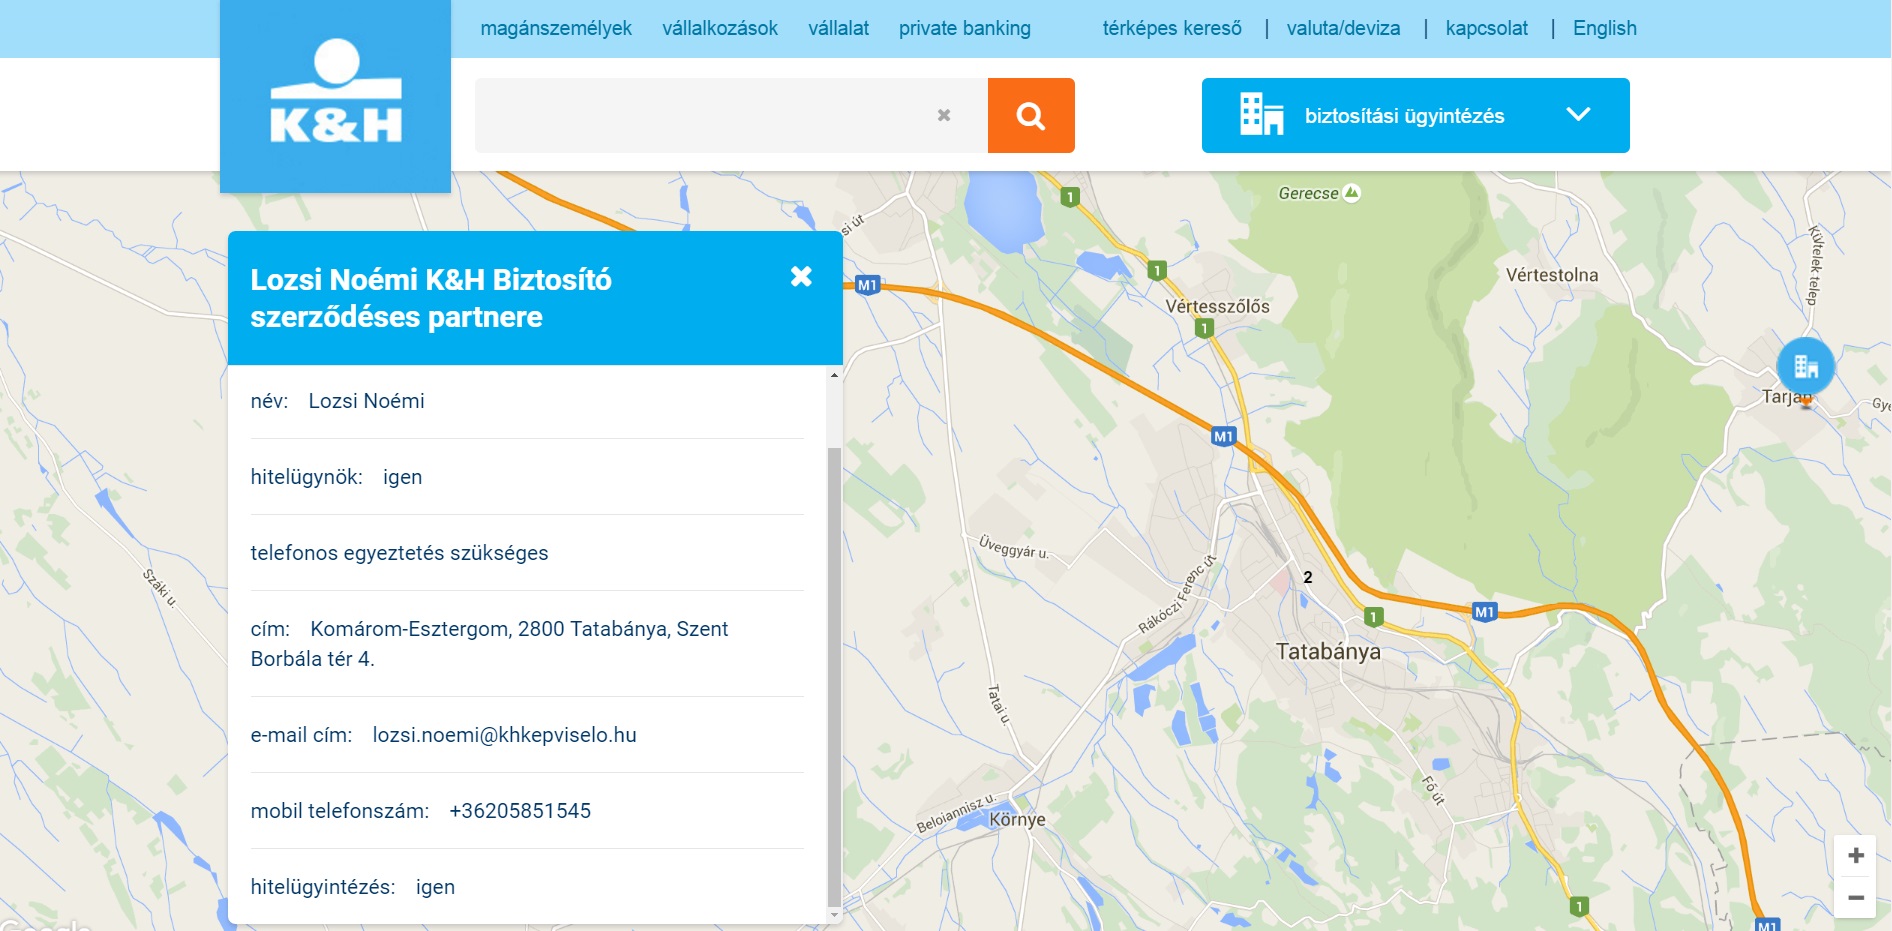
Task: Click the Vértestolna label on the map
Action: (x=1552, y=275)
